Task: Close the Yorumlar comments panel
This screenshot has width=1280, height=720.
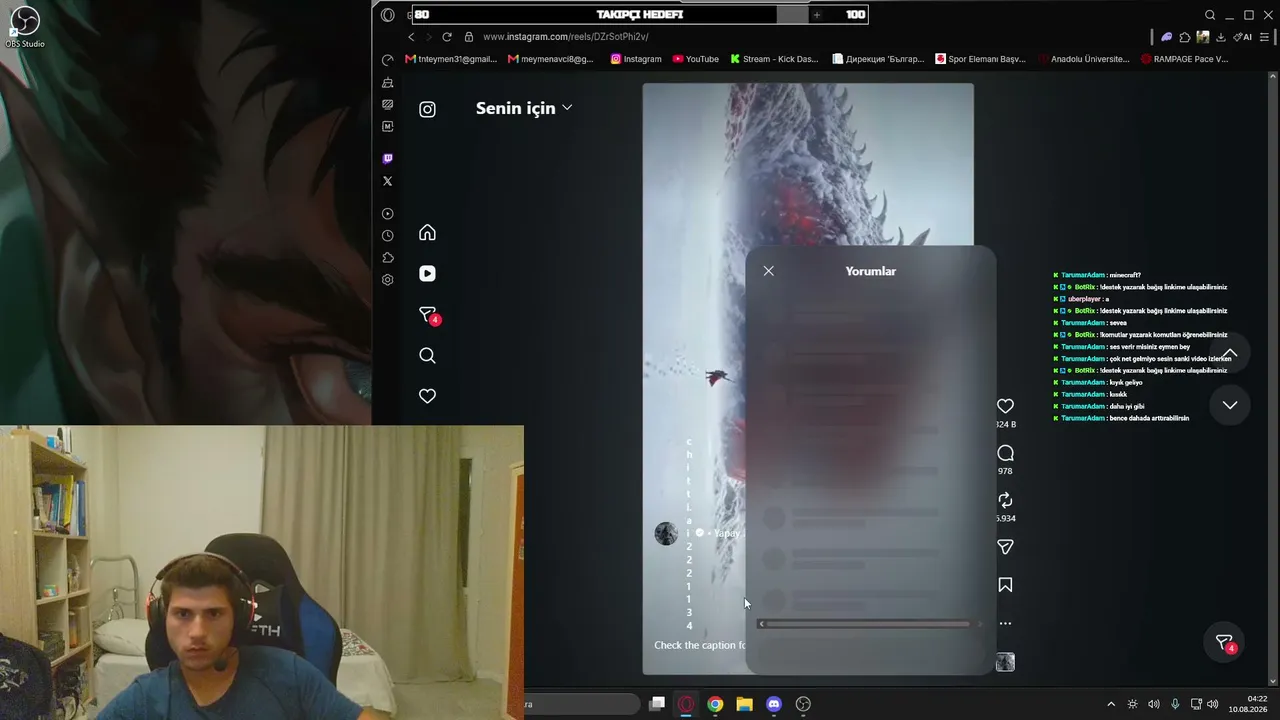Action: (768, 271)
